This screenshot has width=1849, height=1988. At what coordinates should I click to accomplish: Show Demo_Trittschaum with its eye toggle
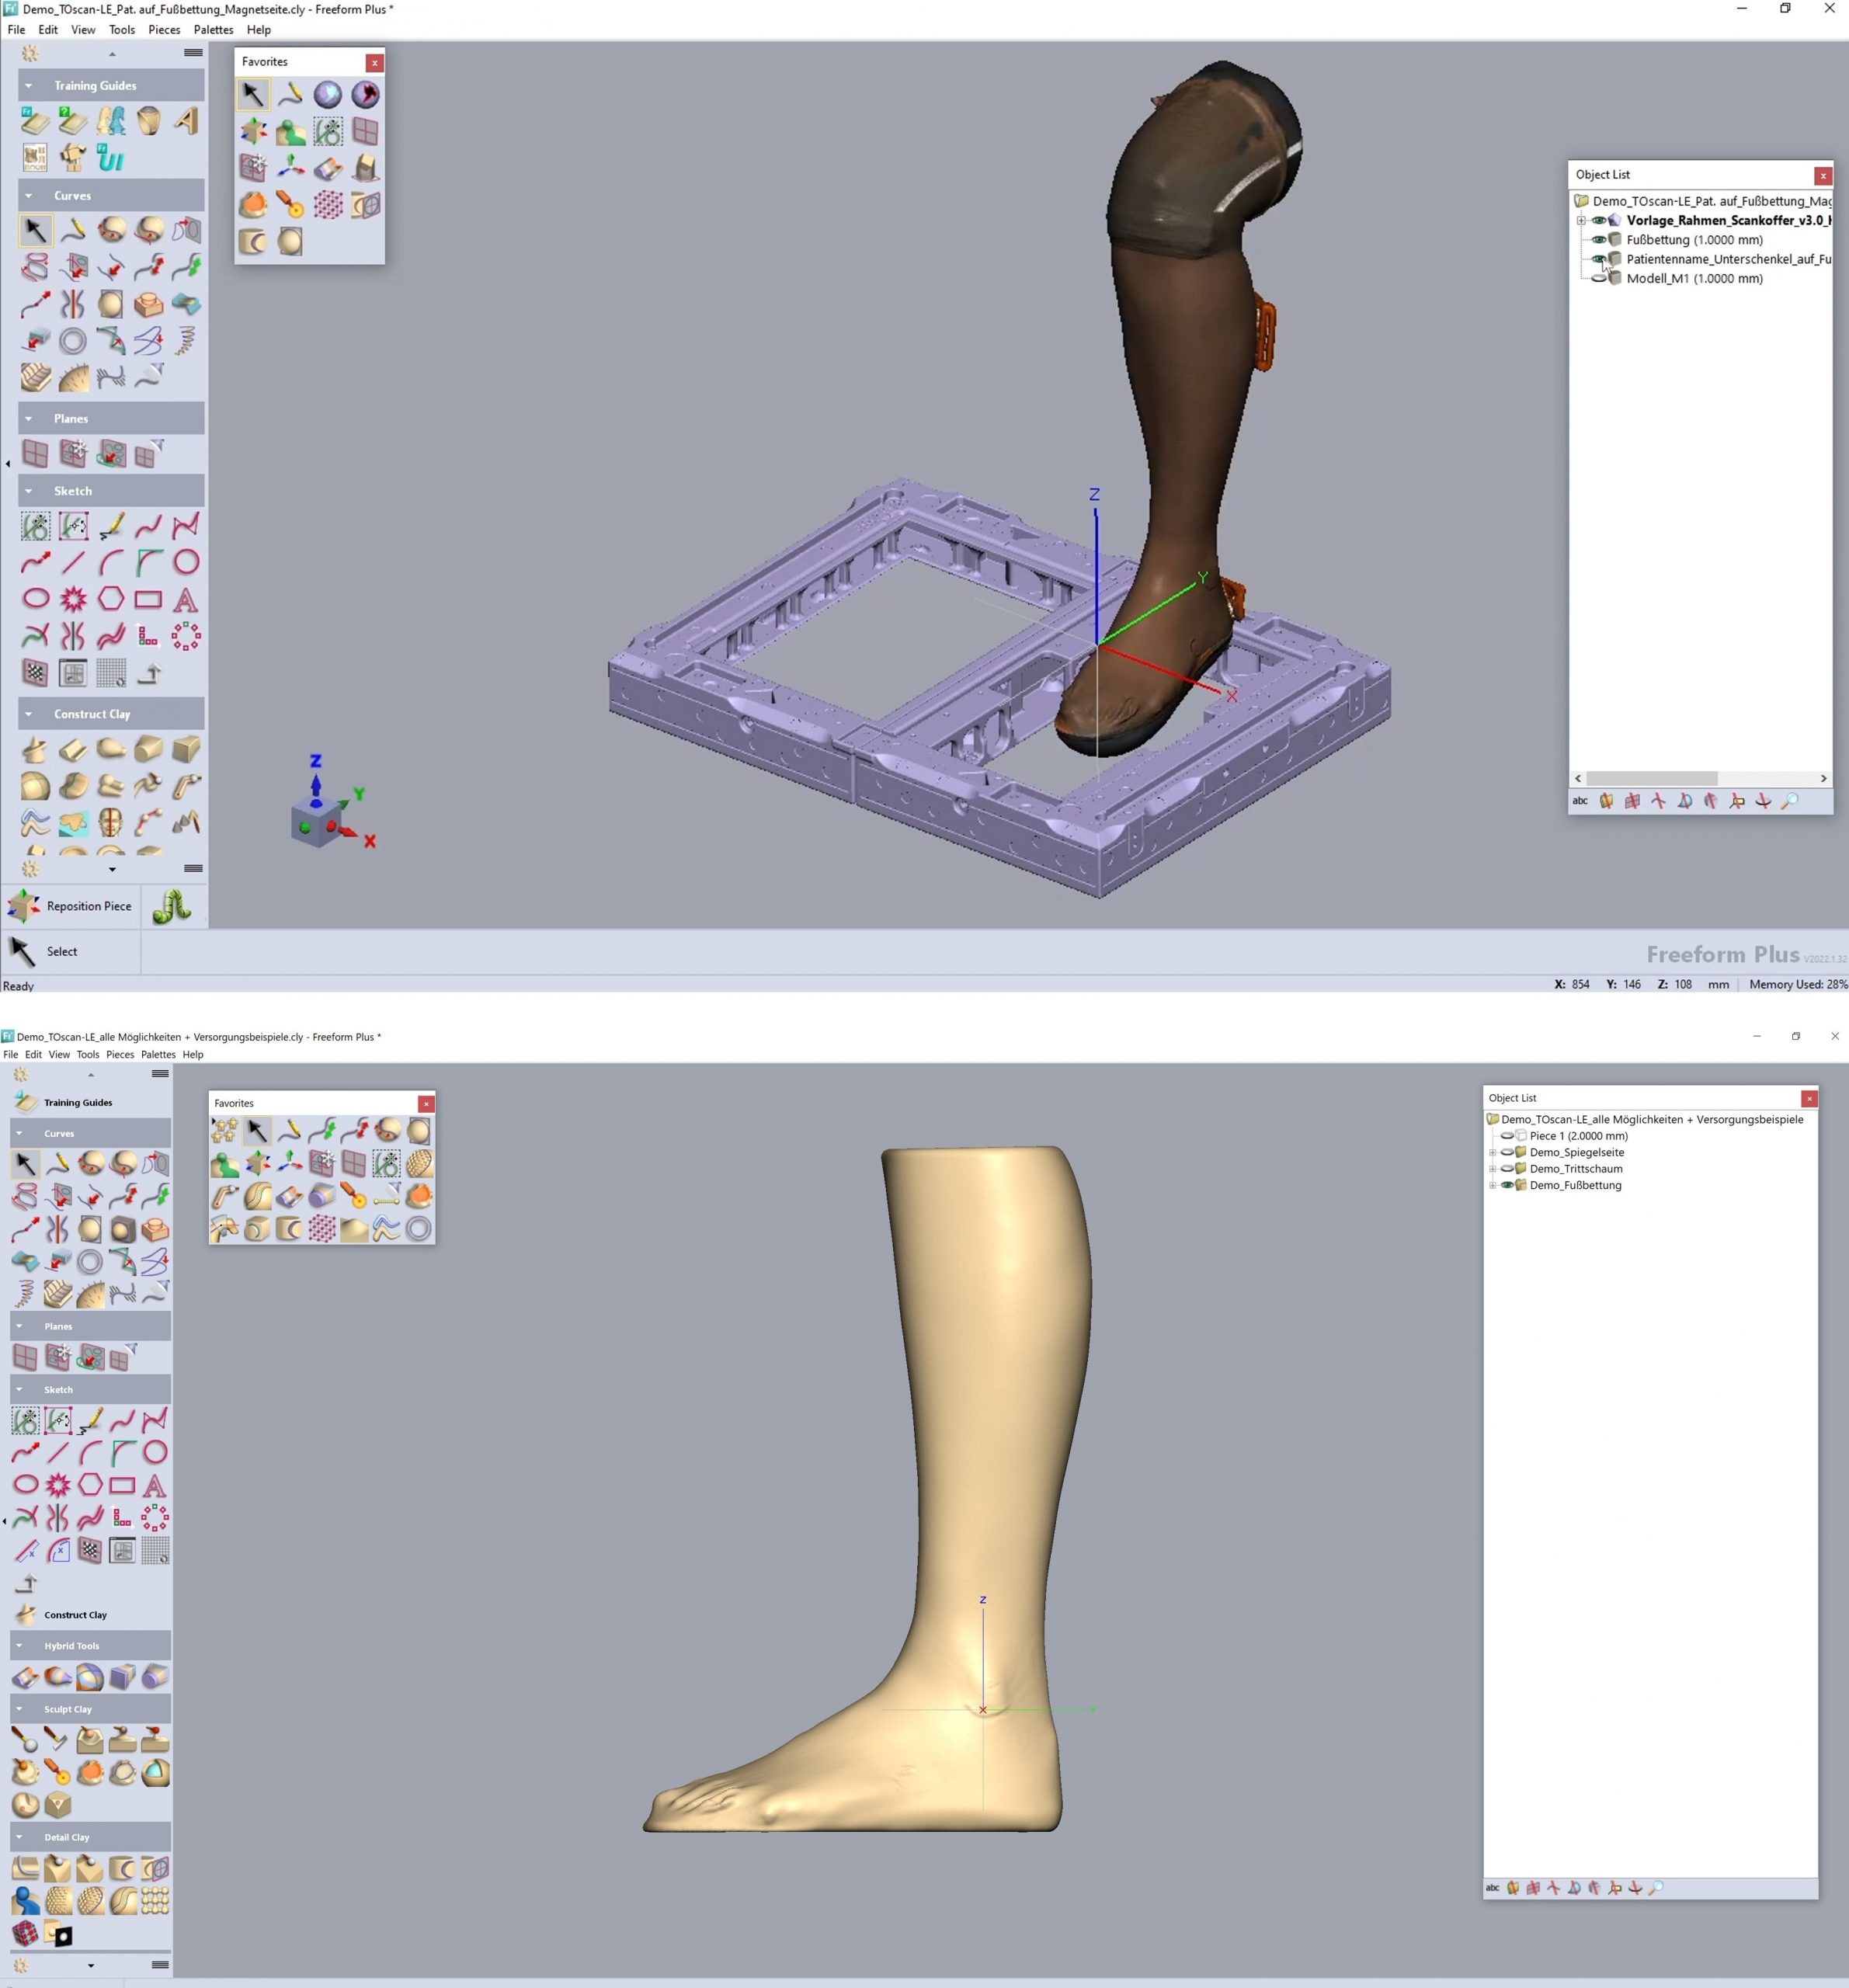(x=1507, y=1169)
